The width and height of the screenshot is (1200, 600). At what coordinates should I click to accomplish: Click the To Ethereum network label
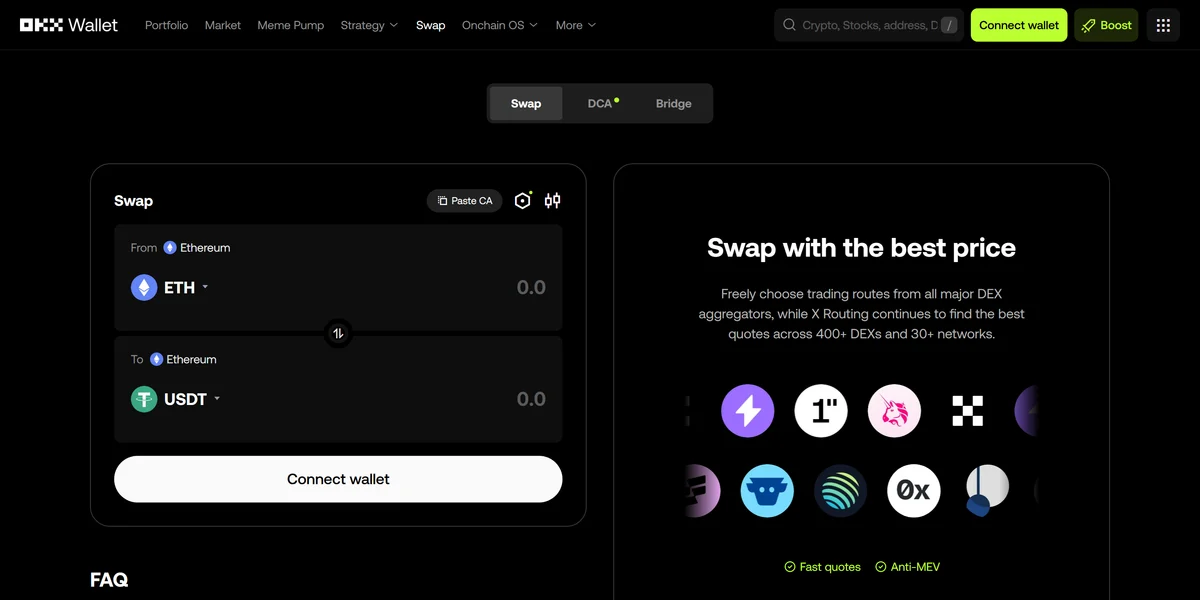(183, 359)
